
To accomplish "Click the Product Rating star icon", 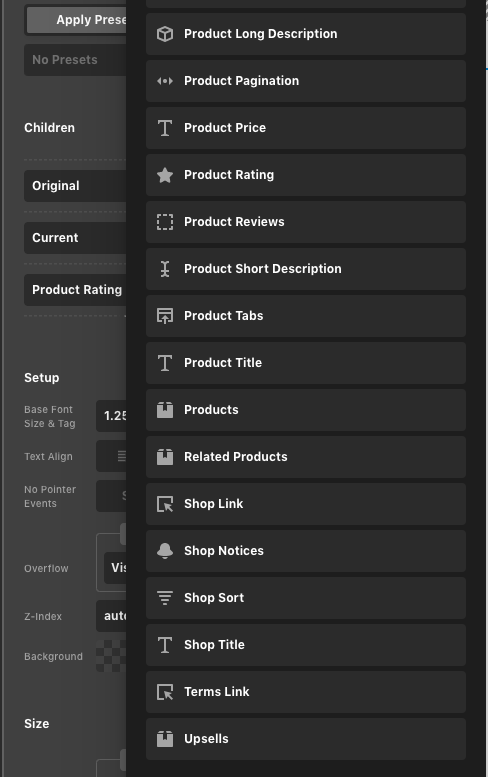I will (165, 175).
